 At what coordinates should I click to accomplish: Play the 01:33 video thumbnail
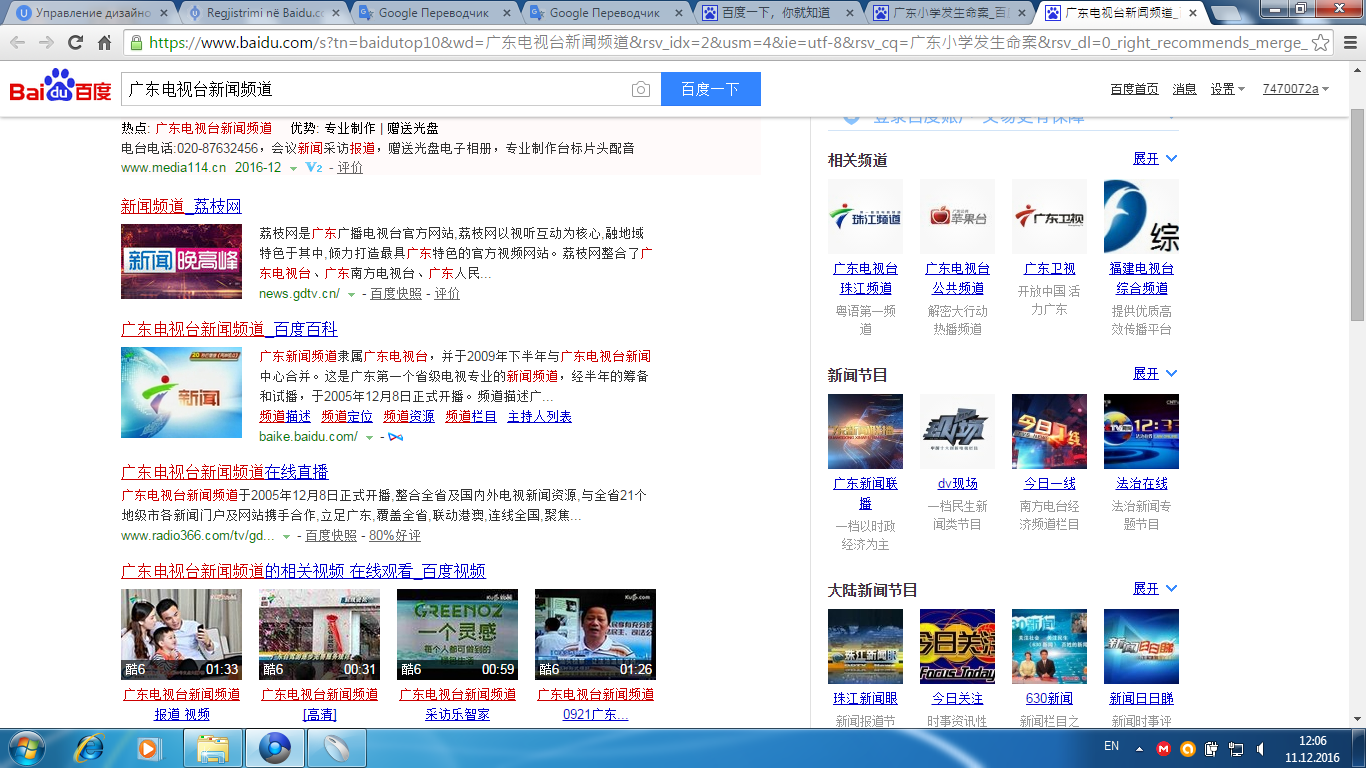(181, 634)
